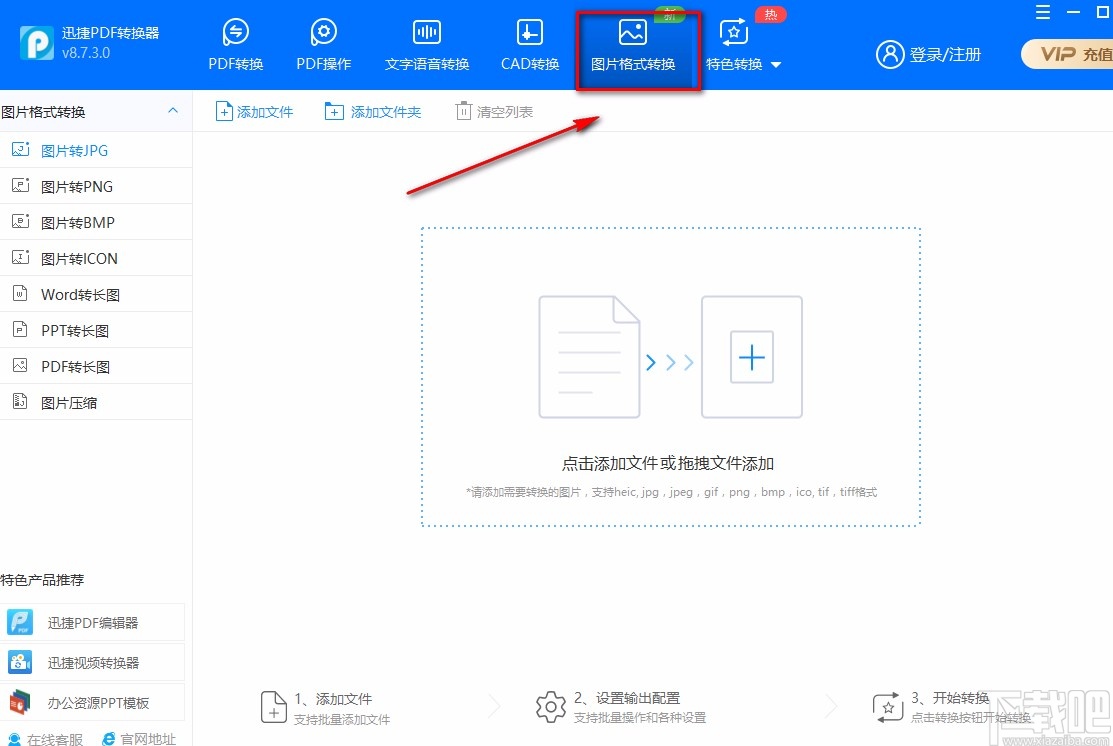Switch to the PDF转换 tab
The image size is (1113, 746).
pos(235,42)
